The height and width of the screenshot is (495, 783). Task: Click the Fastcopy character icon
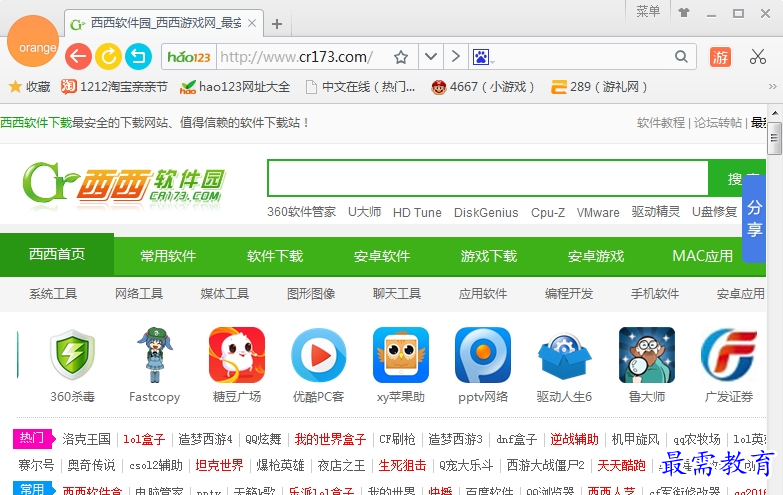click(x=155, y=355)
